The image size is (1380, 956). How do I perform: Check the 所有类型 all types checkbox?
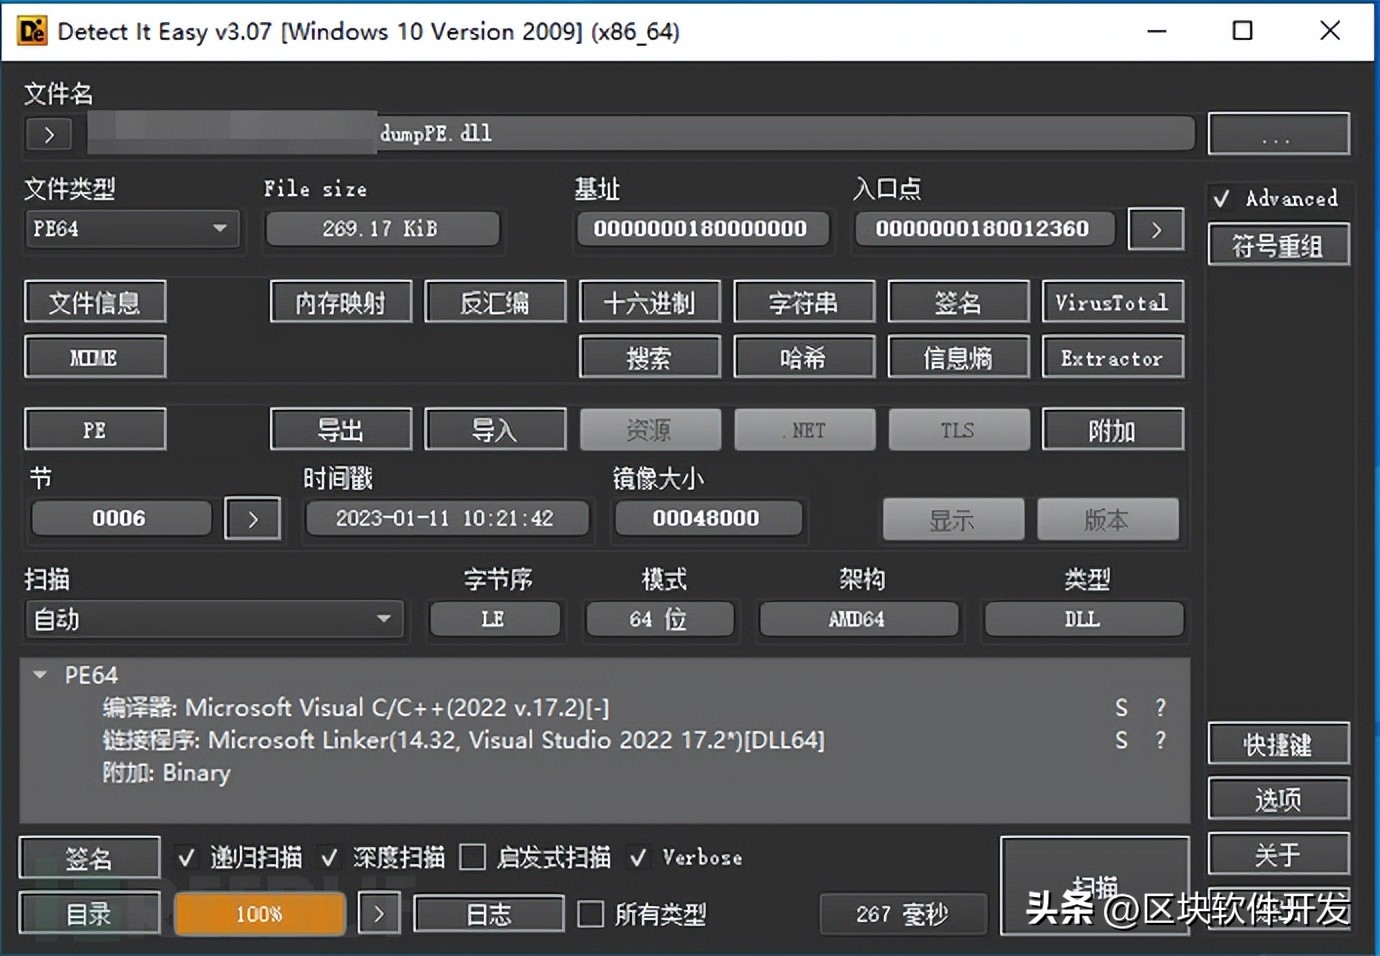pos(589,914)
